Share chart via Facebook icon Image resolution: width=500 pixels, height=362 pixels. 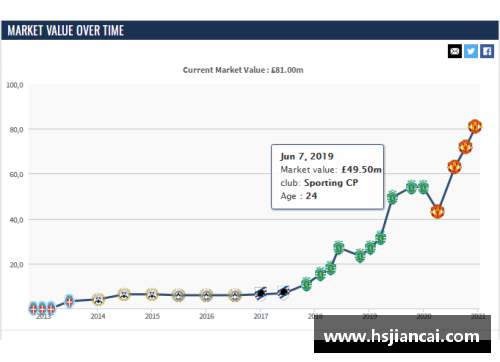click(x=487, y=51)
